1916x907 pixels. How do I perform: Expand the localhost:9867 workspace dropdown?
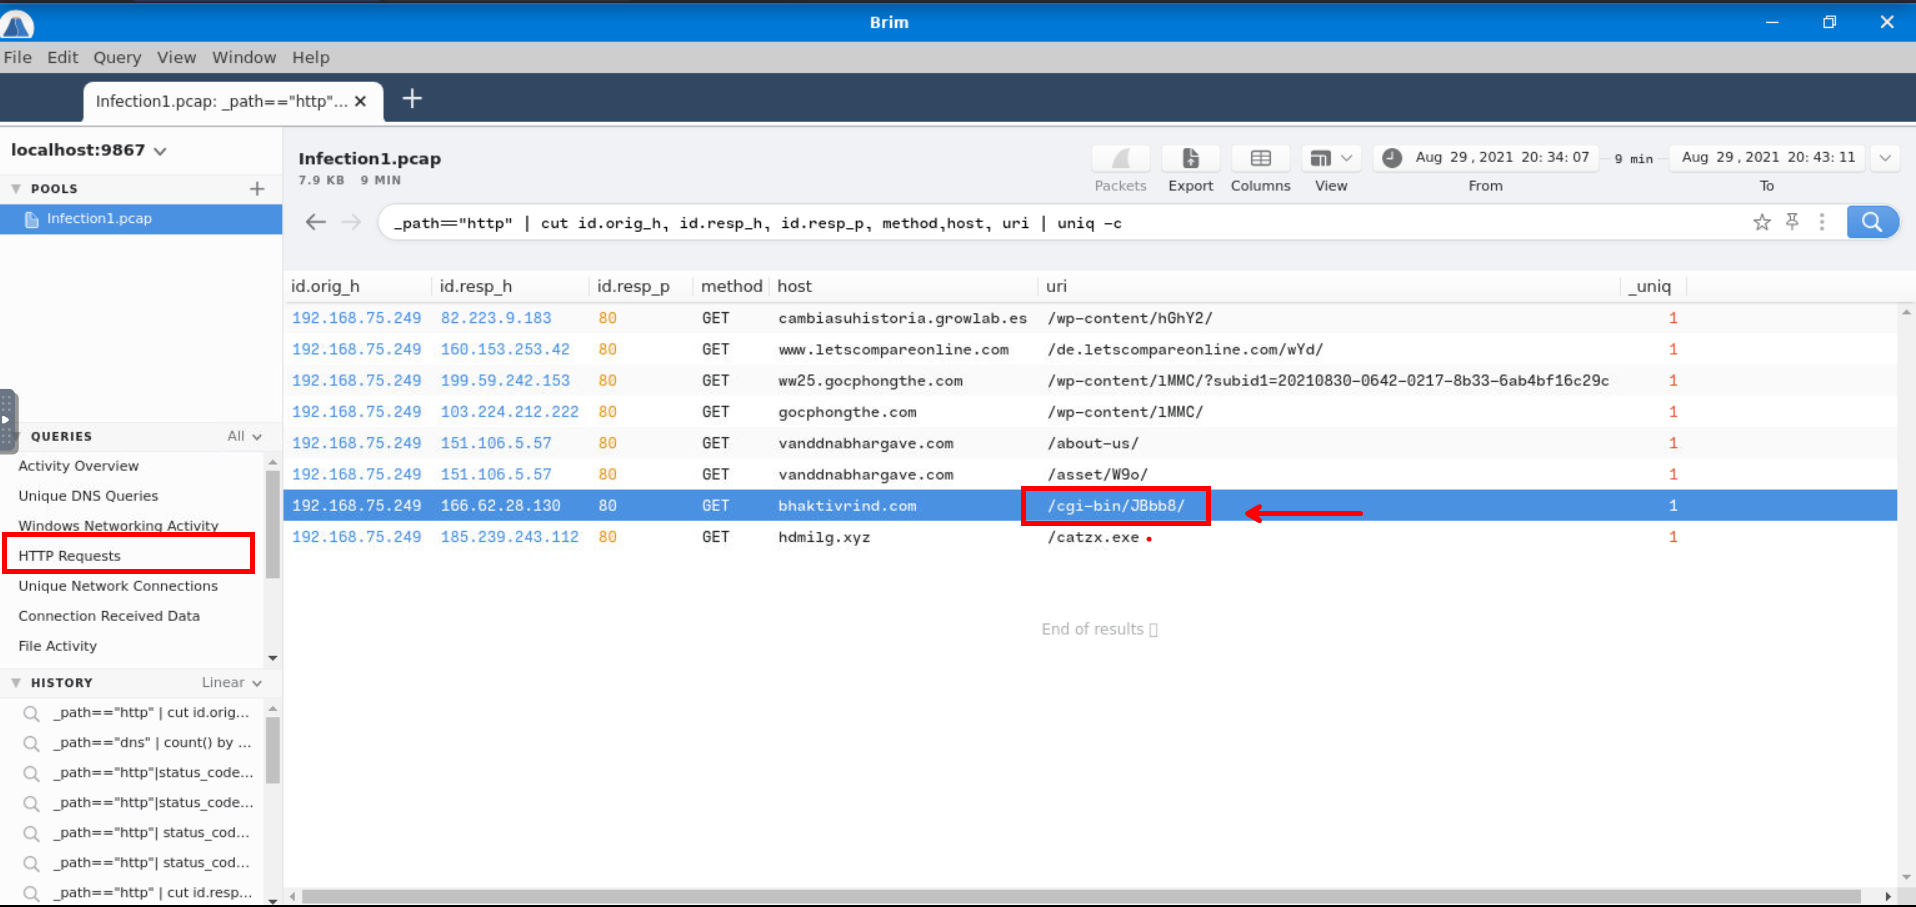[160, 151]
